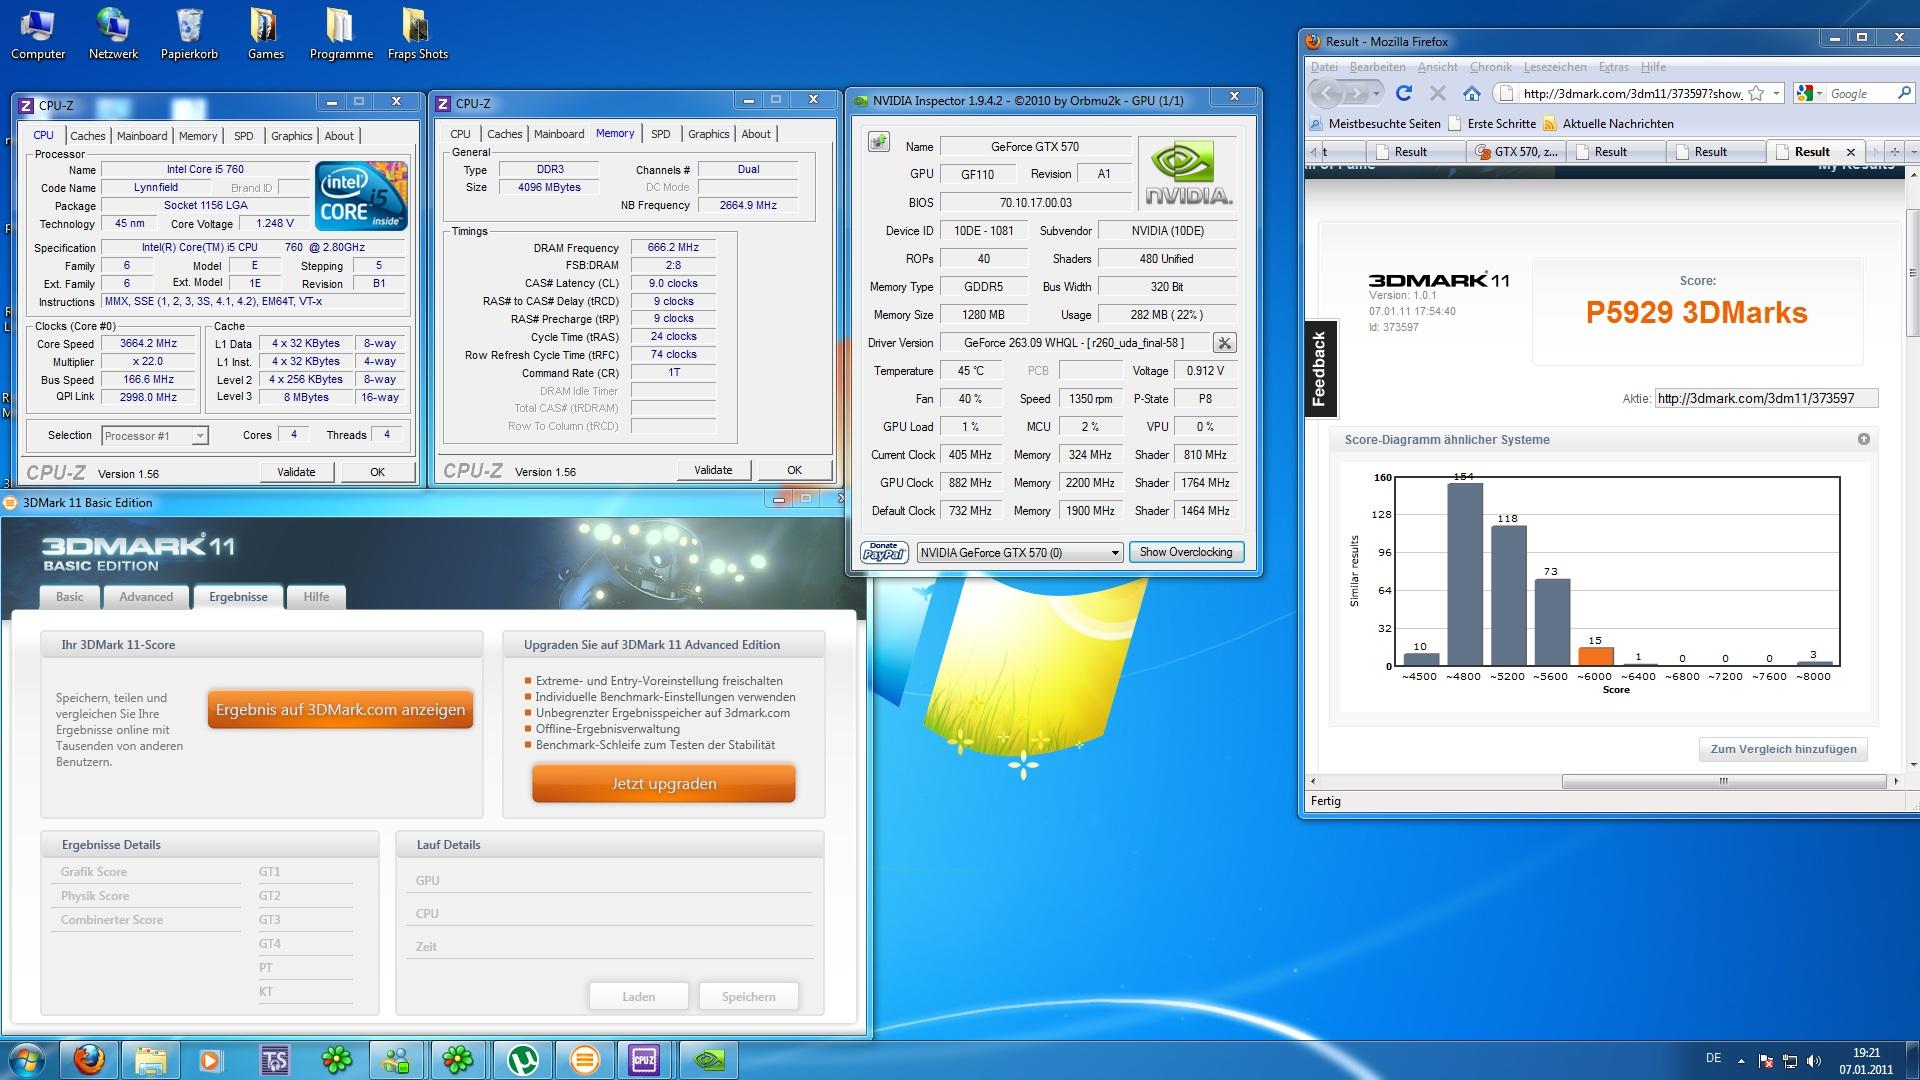Open Windows Live Messenger taskbar icon
Image resolution: width=1920 pixels, height=1080 pixels.
pos(397,1059)
